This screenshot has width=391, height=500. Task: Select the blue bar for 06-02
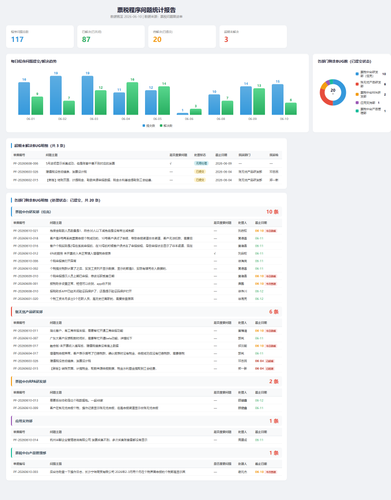(x=56, y=95)
